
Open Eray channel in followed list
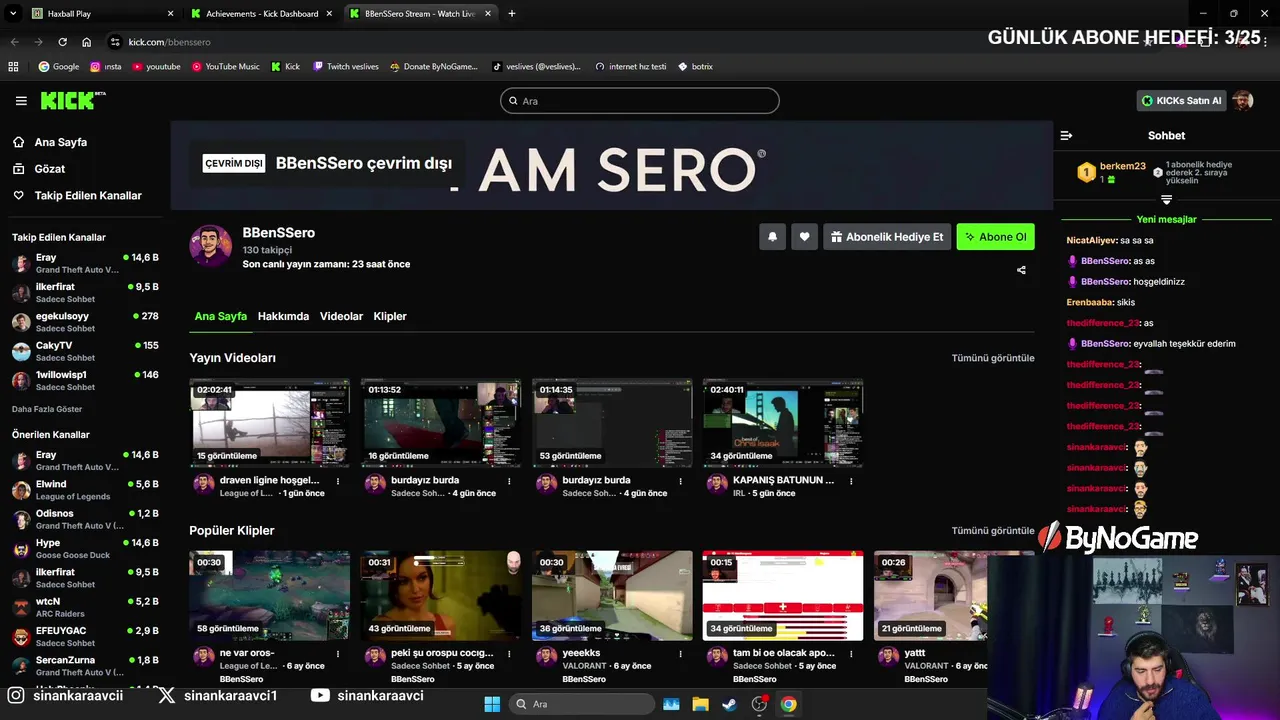85,264
